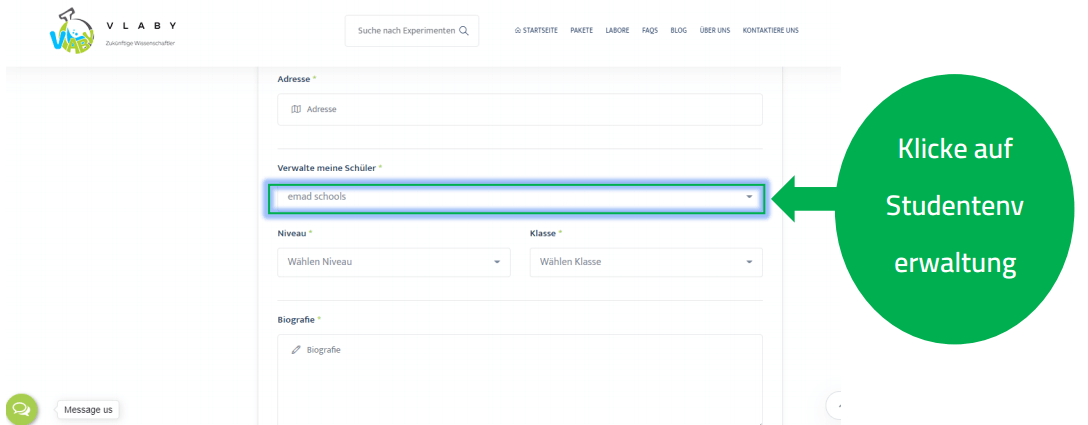Click the round button at right page edge
This screenshot has width=1088, height=425.
[836, 405]
